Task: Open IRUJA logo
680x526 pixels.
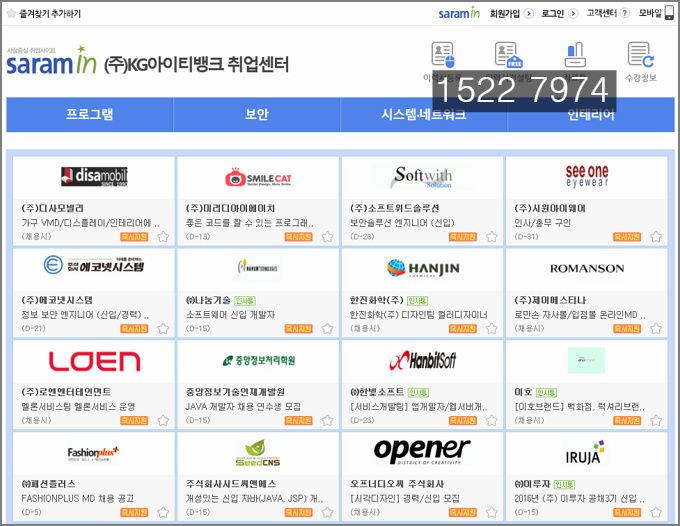Action: click(x=585, y=452)
